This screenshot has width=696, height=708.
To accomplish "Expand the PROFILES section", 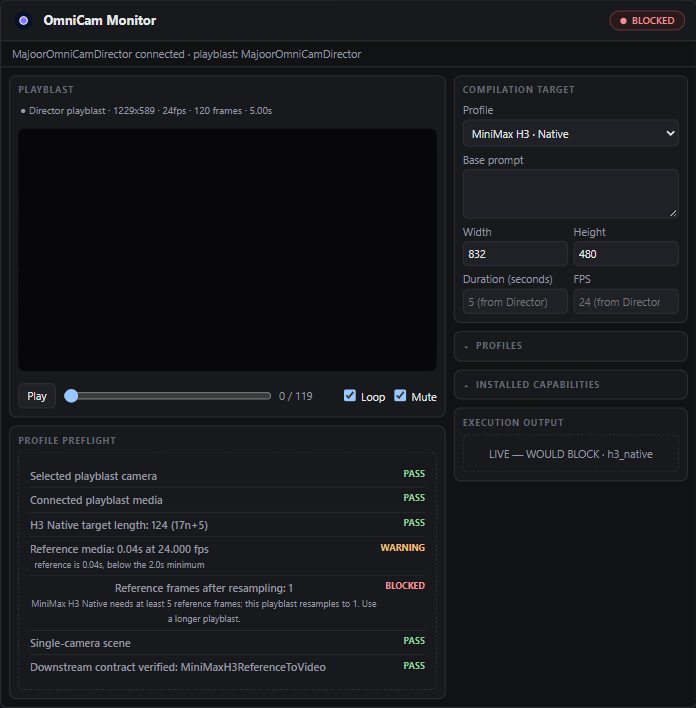I will pos(570,346).
